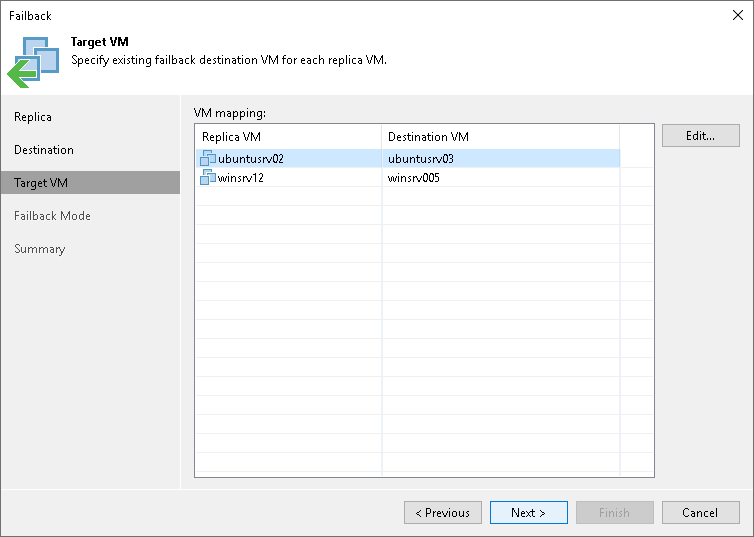This screenshot has height=537, width=754.
Task: Select the ubuntusrv02 replica row
Action: pos(251,158)
